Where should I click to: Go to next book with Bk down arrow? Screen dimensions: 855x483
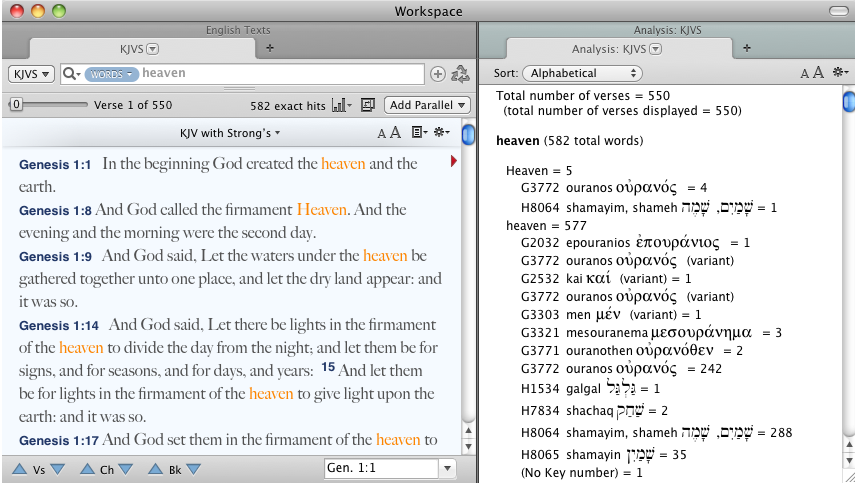tap(193, 469)
